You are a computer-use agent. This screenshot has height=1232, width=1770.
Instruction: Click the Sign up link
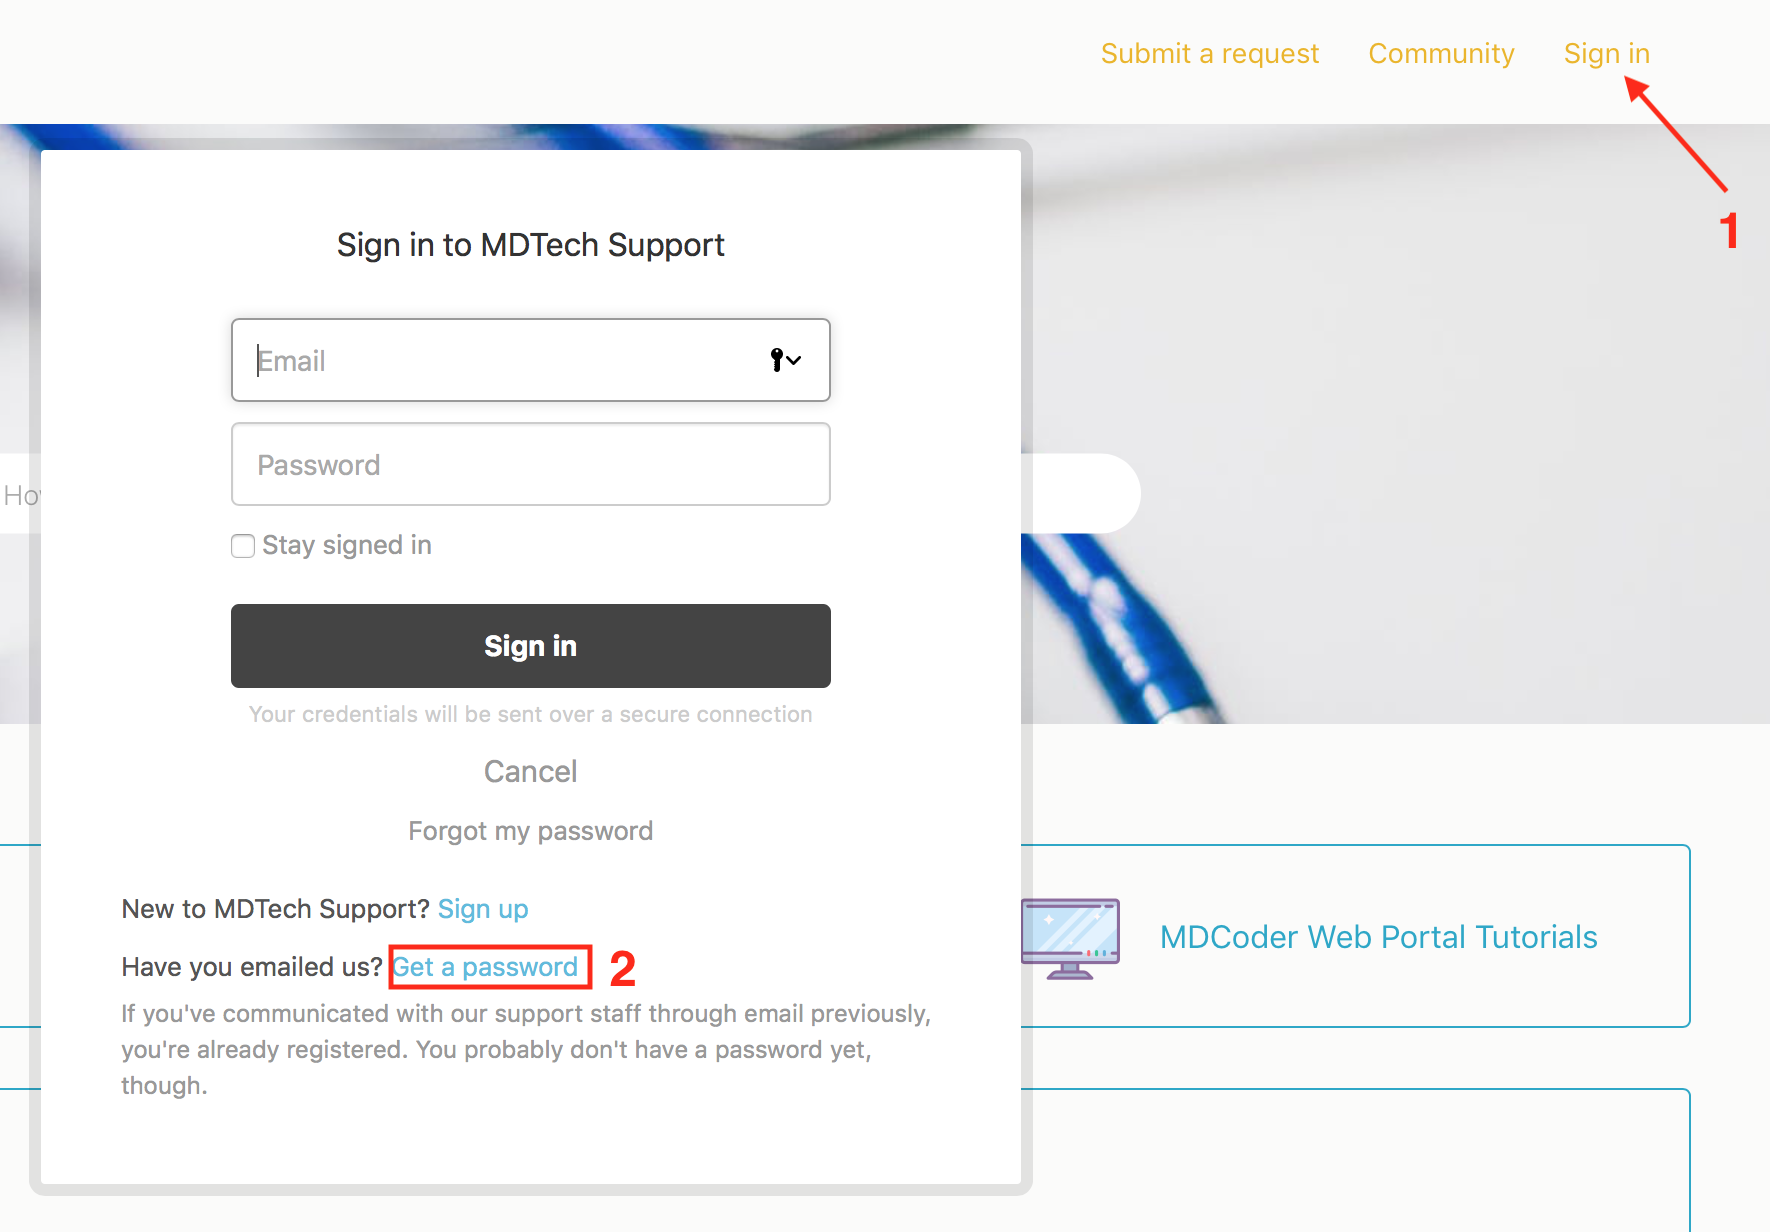click(x=483, y=909)
